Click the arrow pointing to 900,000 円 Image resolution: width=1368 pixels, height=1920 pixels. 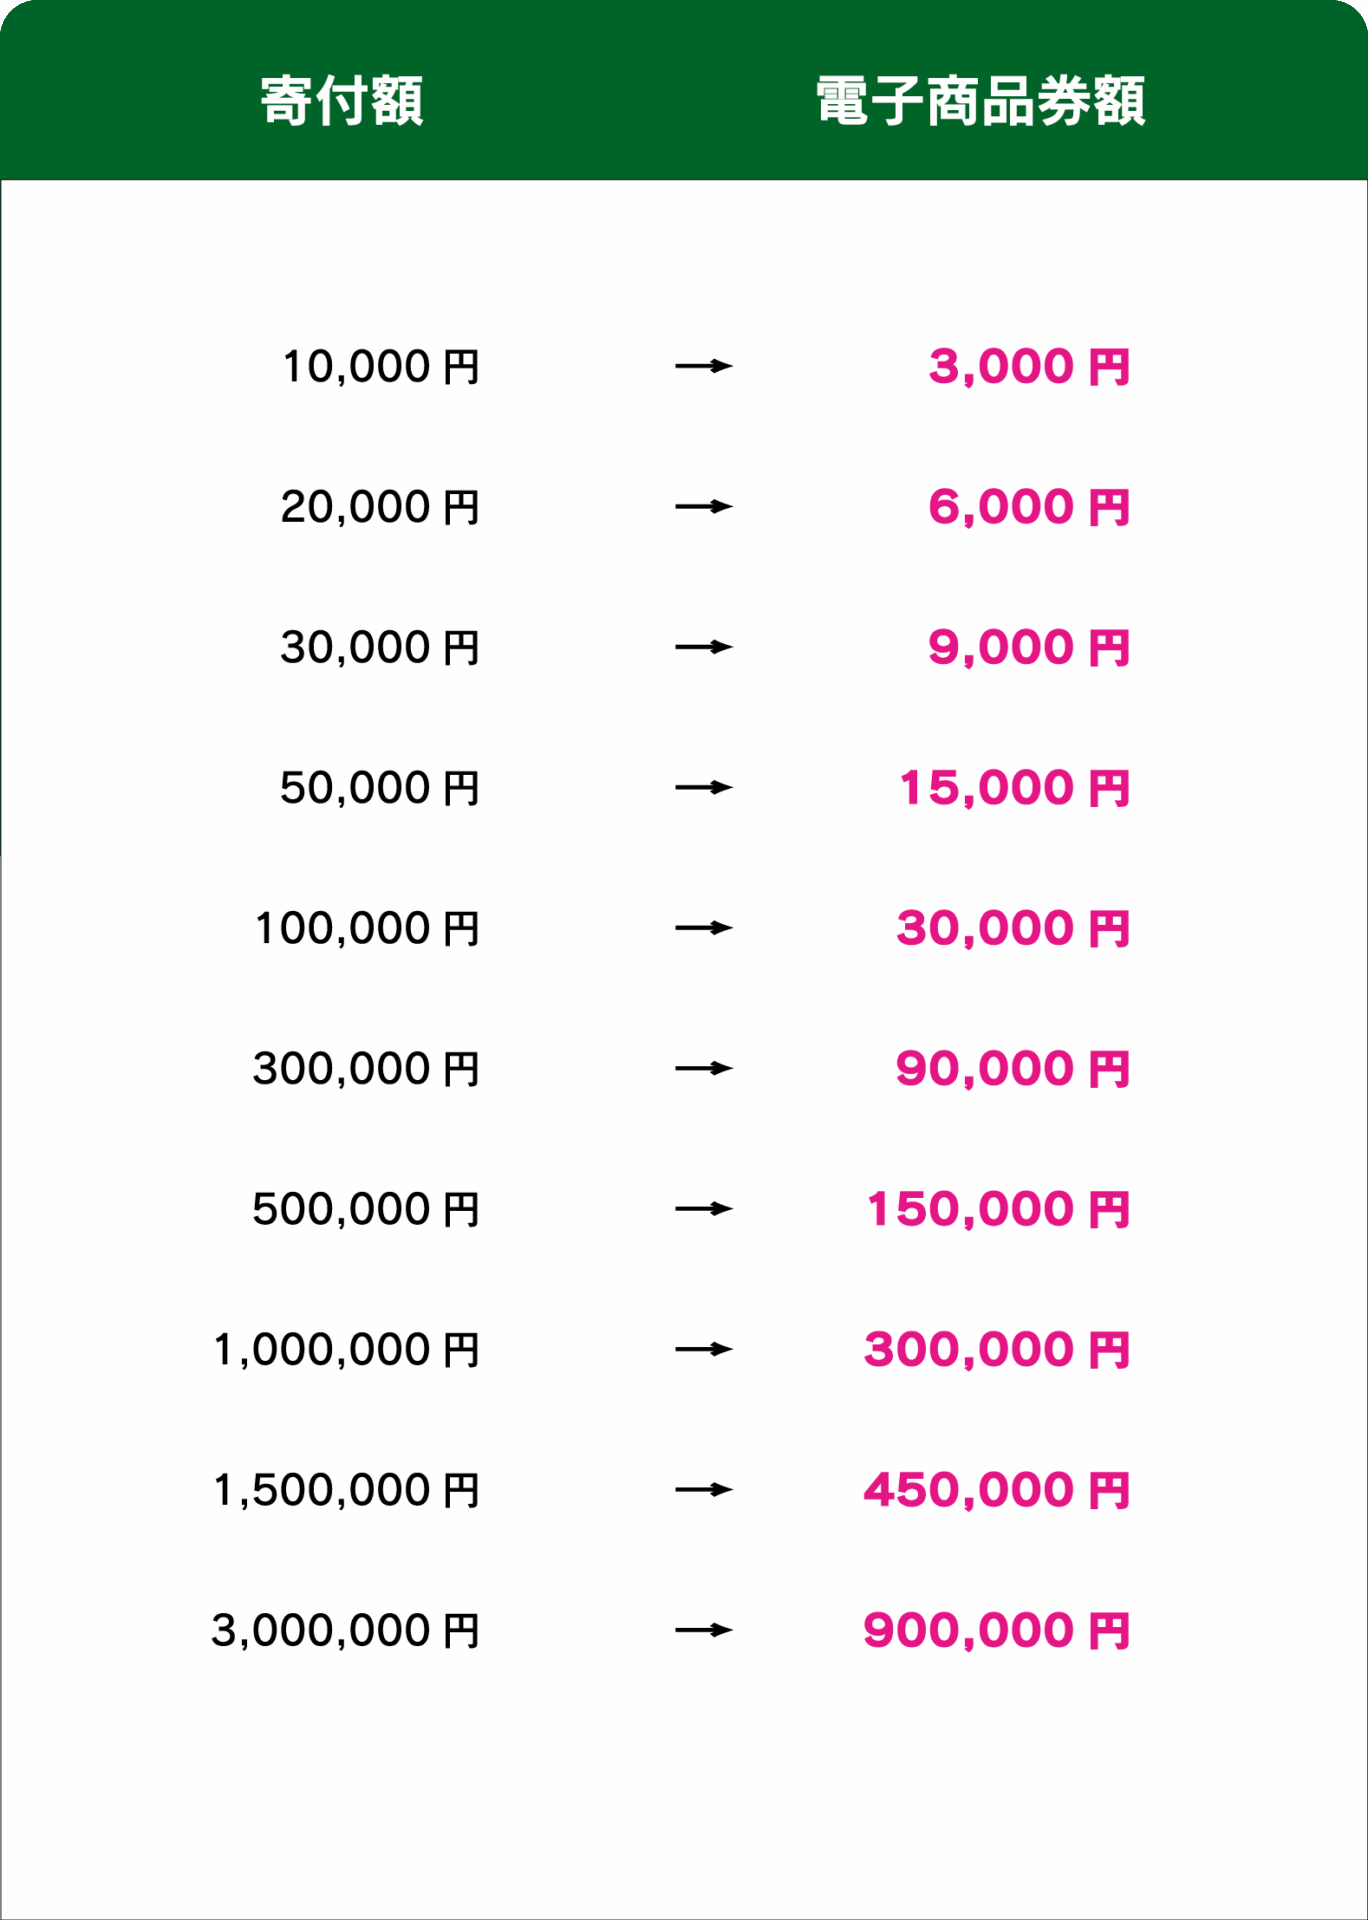pyautogui.click(x=703, y=1630)
